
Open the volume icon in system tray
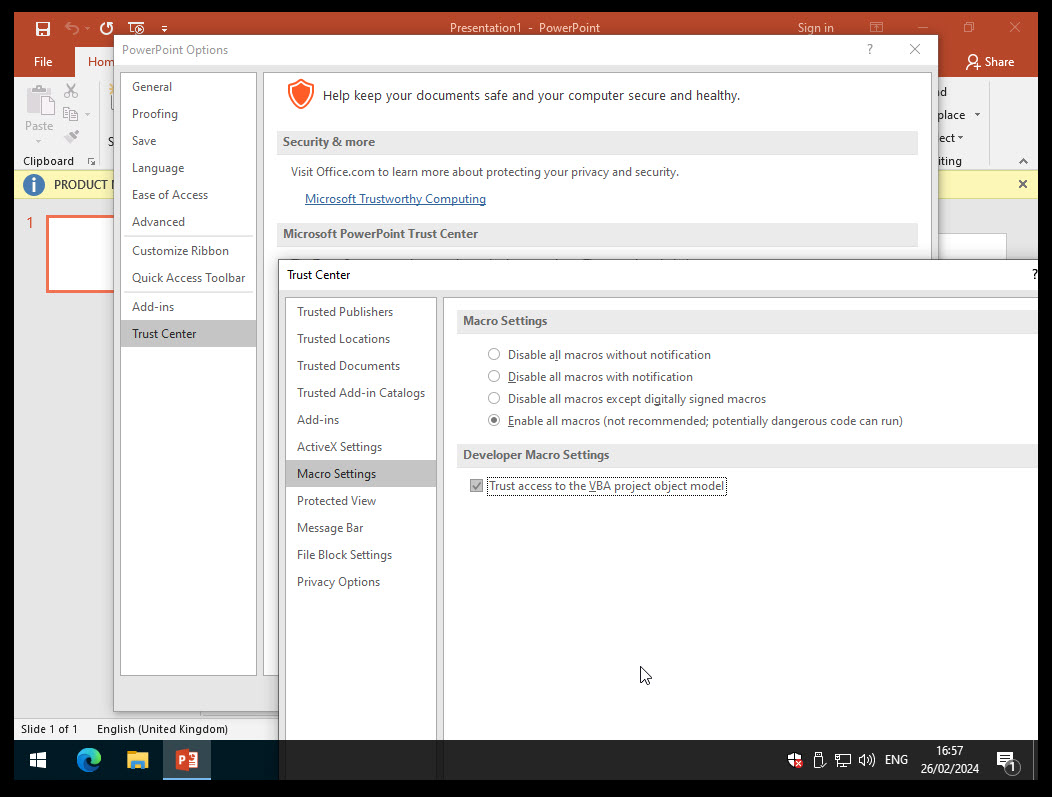pyautogui.click(x=866, y=760)
